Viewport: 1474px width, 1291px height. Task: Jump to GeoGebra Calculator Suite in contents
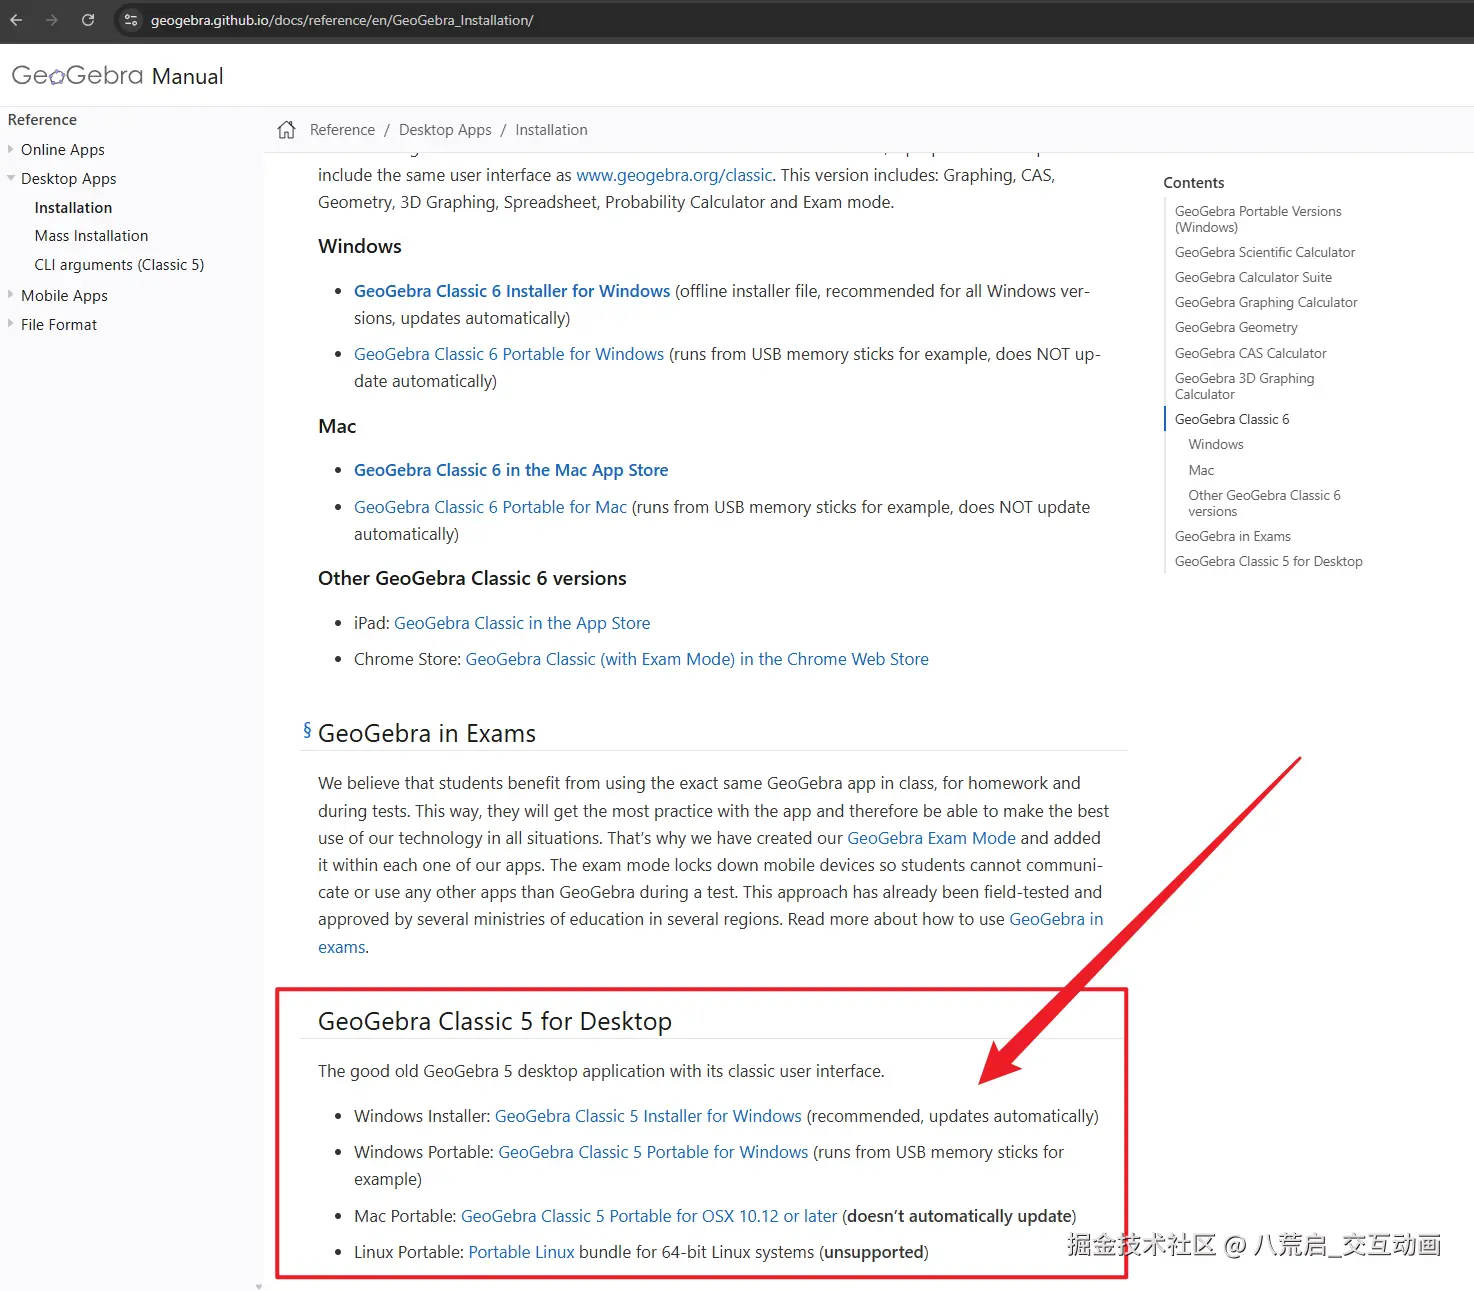coord(1253,277)
